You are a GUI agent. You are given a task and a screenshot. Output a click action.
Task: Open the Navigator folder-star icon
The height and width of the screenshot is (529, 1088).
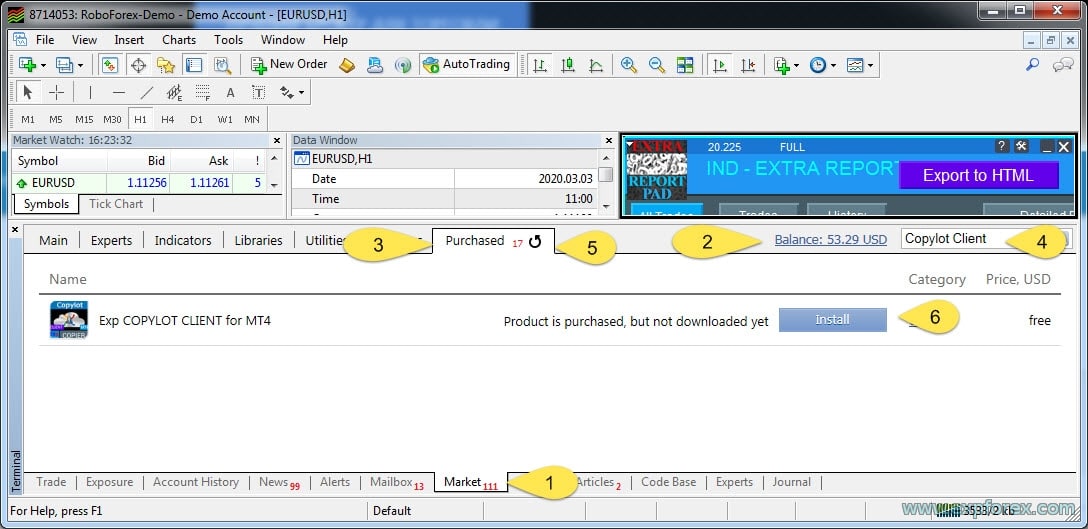coord(166,65)
